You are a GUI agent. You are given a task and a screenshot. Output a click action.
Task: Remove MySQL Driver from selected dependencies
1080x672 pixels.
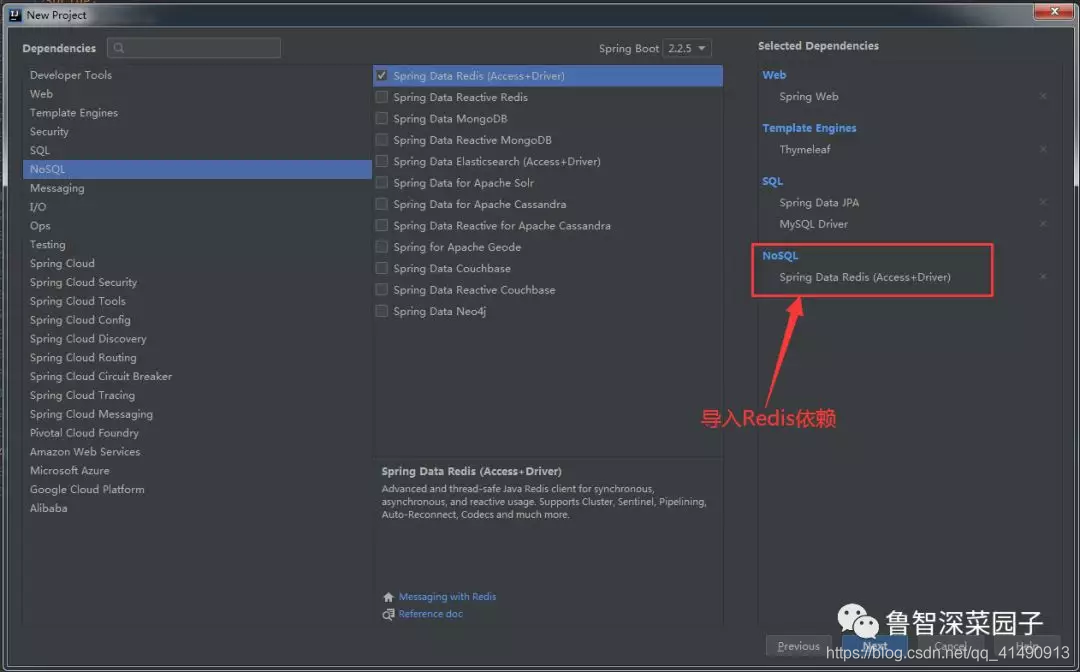coord(1043,224)
